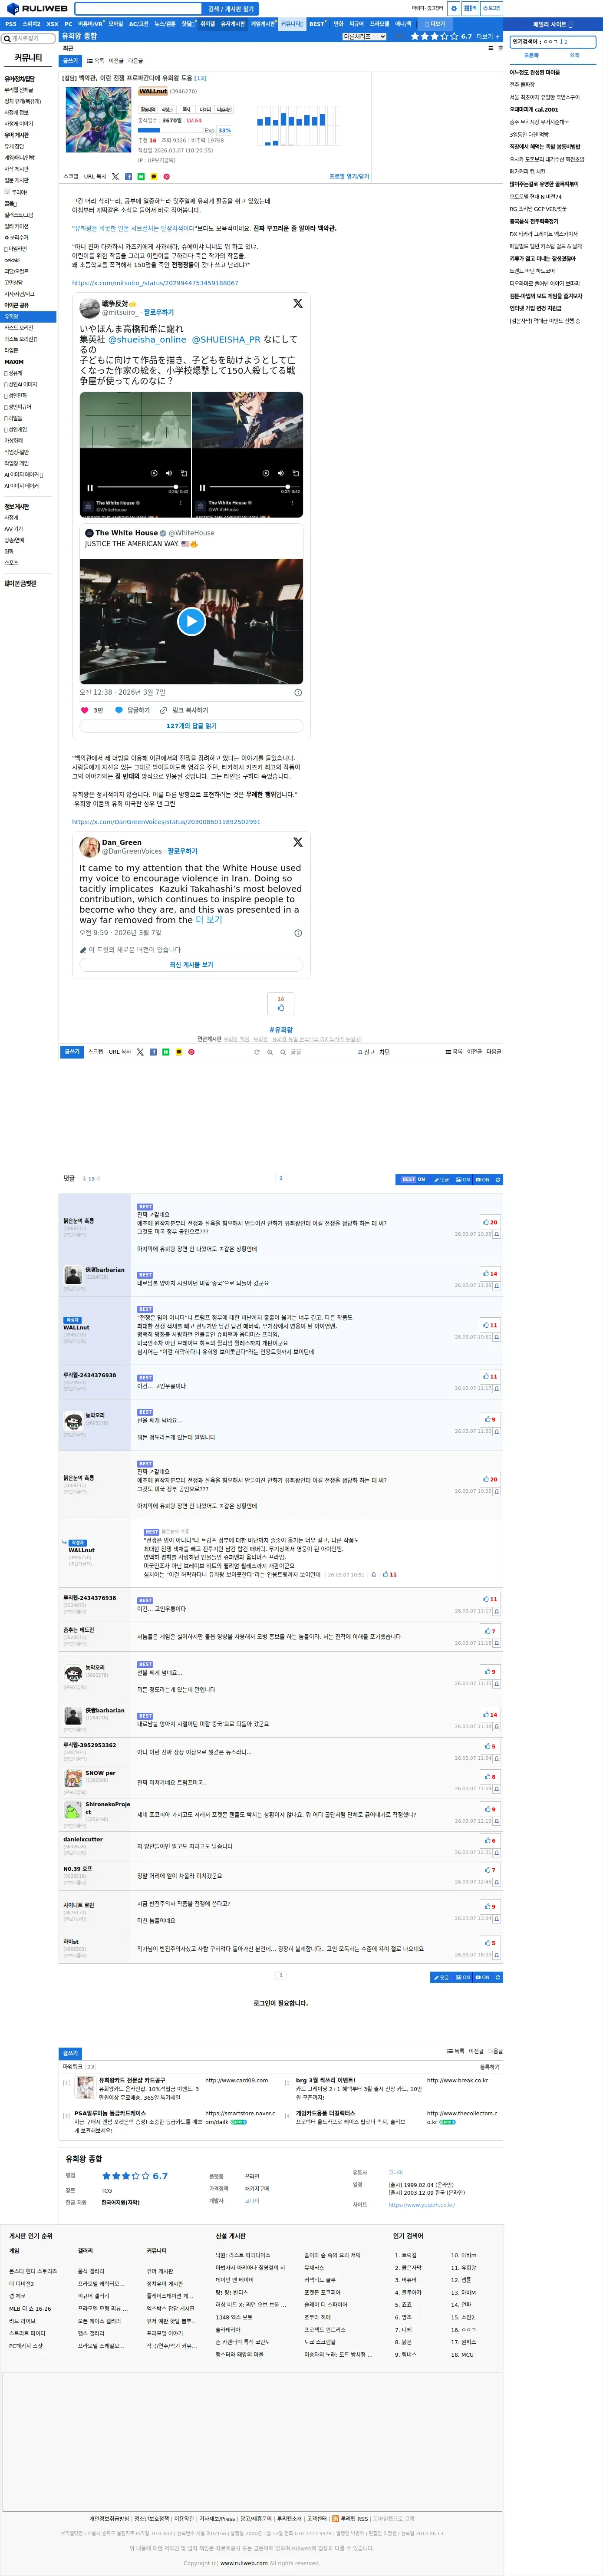Upvote barbarian's BEST comment with 14 likes
Image resolution: width=603 pixels, height=2576 pixels.
490,1274
